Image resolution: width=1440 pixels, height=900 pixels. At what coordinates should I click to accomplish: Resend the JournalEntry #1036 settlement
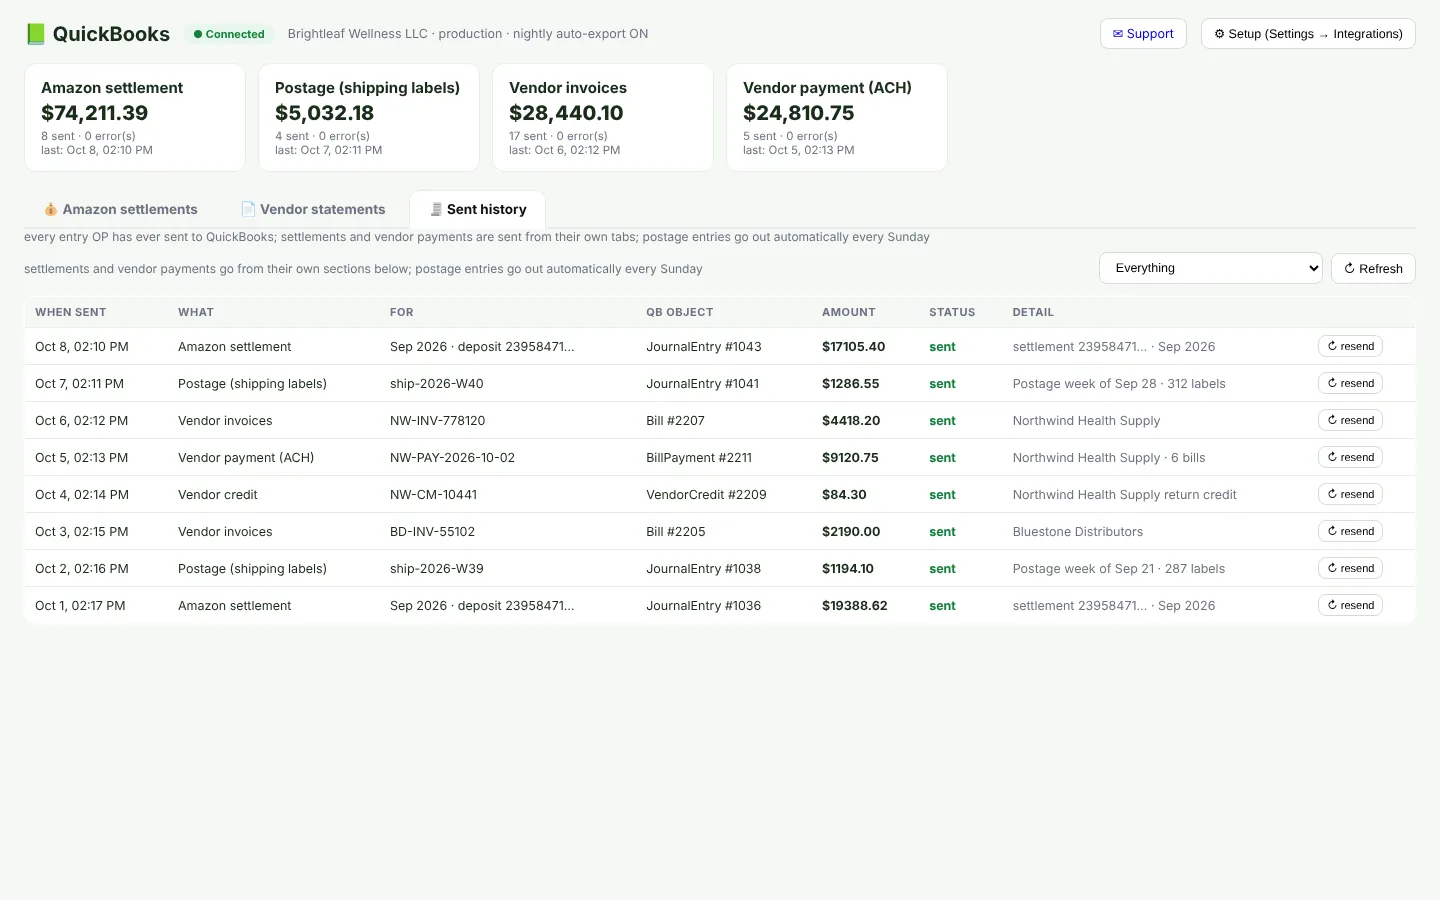click(x=1350, y=605)
